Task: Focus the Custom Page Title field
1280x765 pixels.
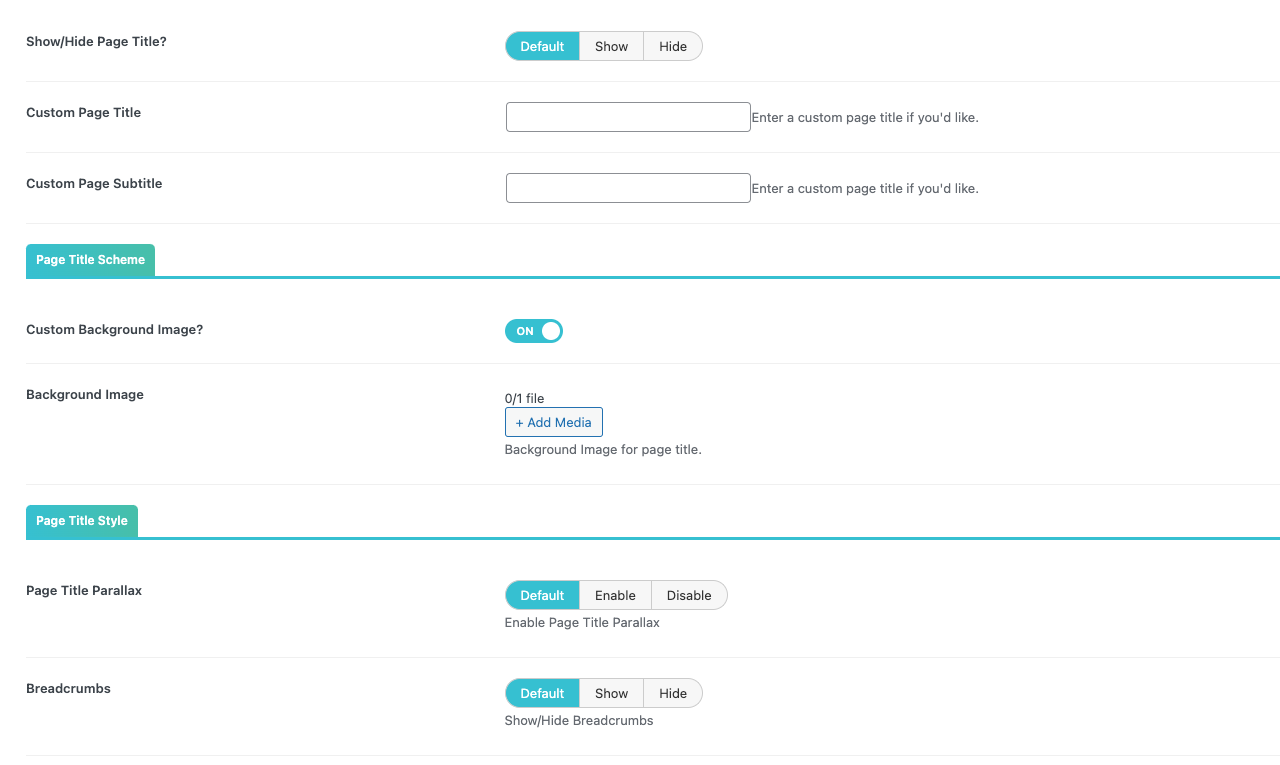Action: (628, 117)
